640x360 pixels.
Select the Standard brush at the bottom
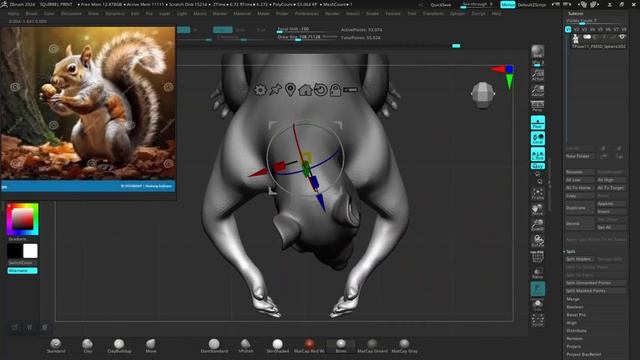[x=56, y=345]
